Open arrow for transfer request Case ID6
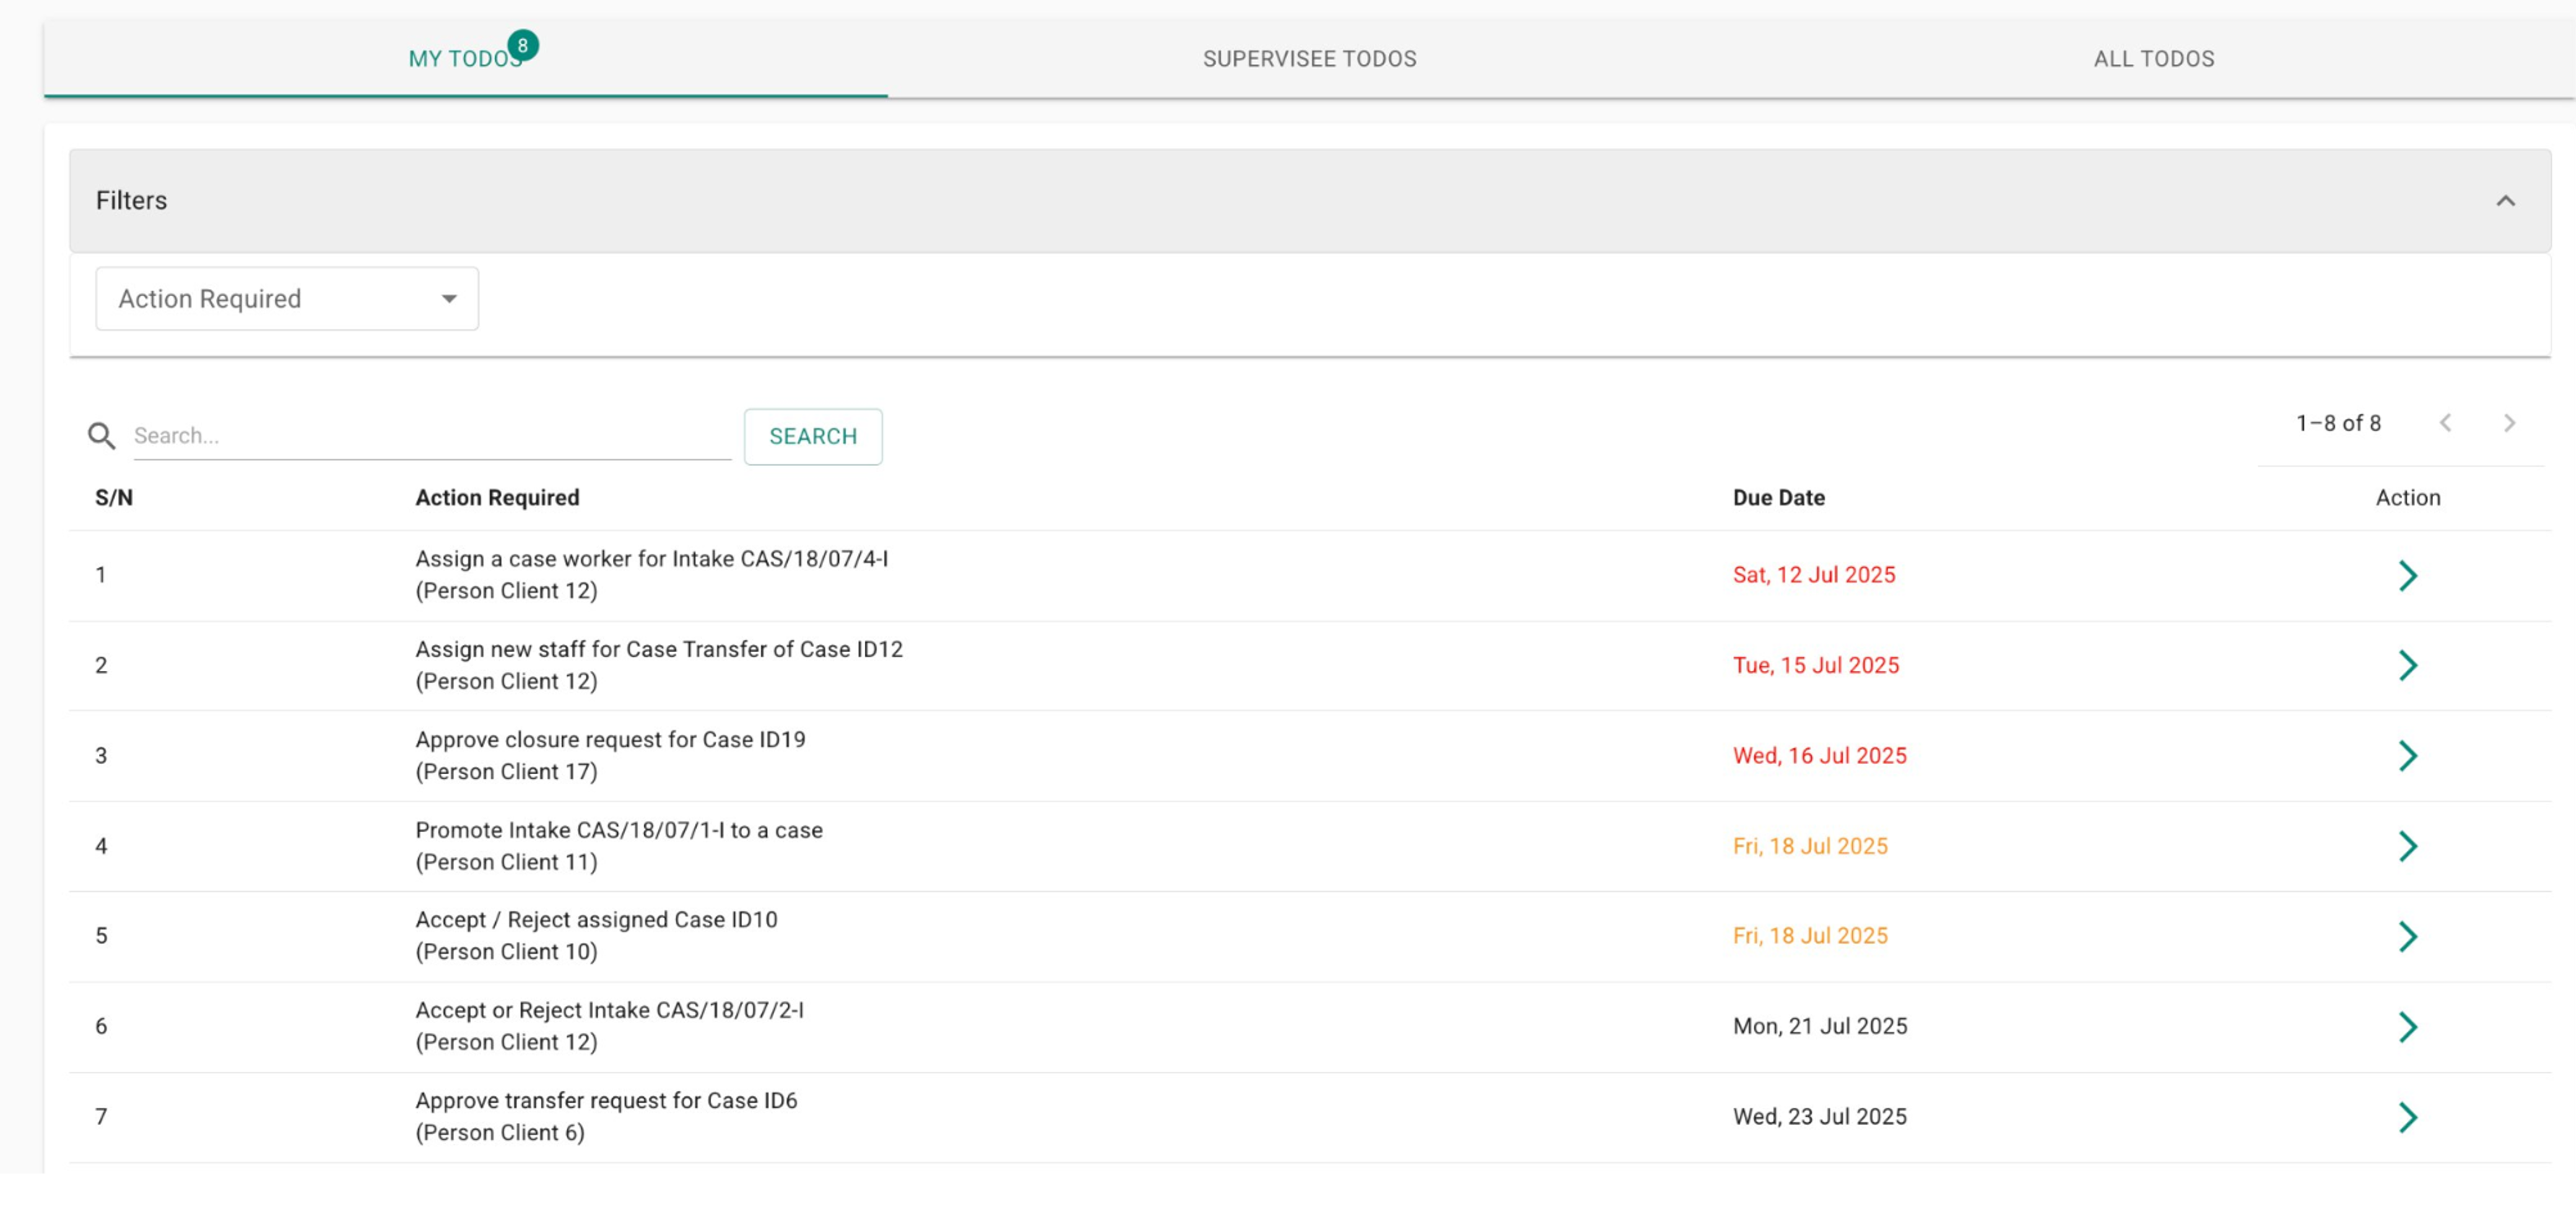 click(2407, 1116)
